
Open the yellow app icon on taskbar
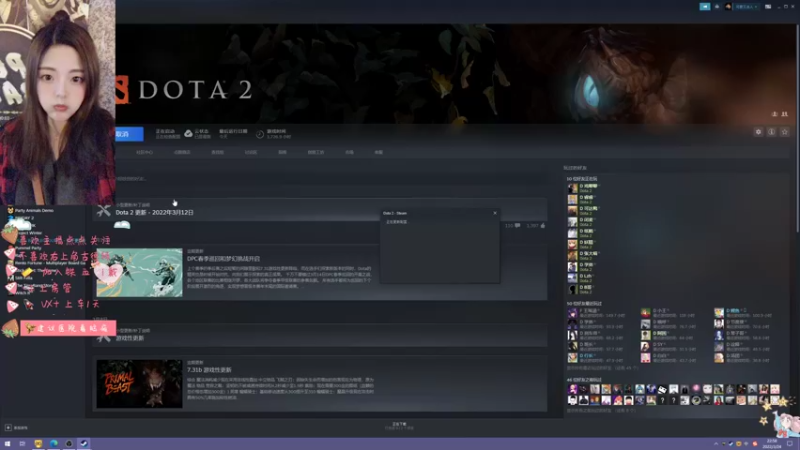[x=38, y=444]
